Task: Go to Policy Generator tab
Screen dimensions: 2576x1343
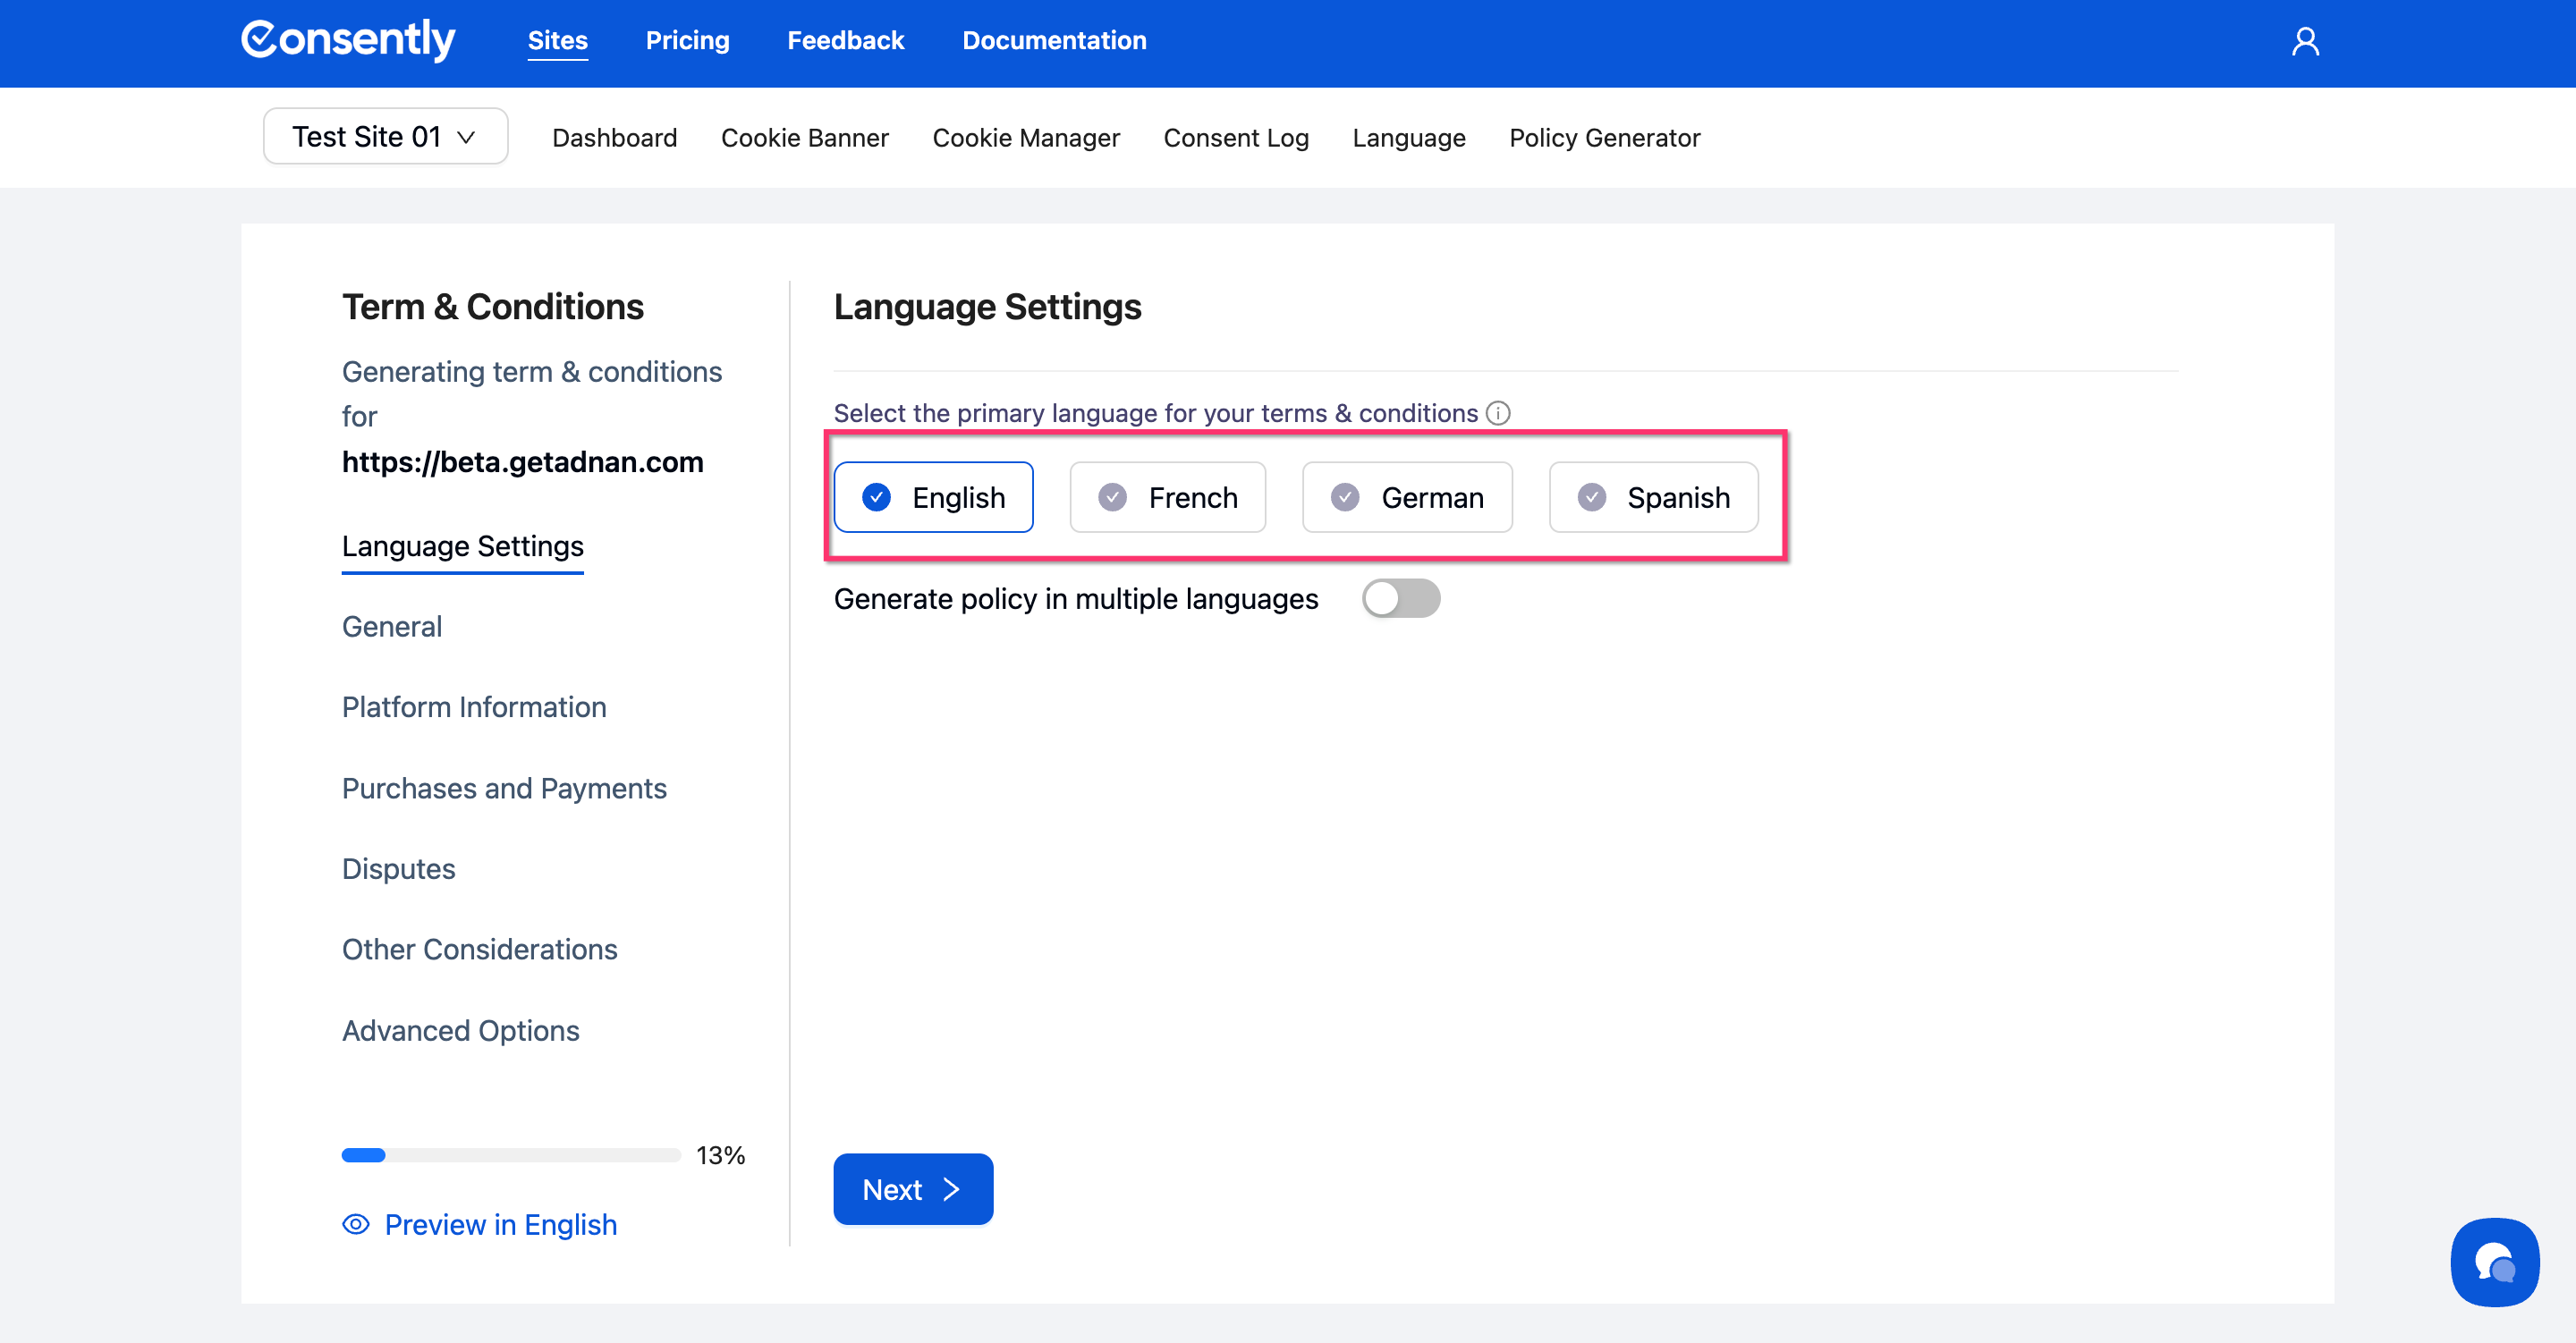Action: pyautogui.click(x=1604, y=137)
